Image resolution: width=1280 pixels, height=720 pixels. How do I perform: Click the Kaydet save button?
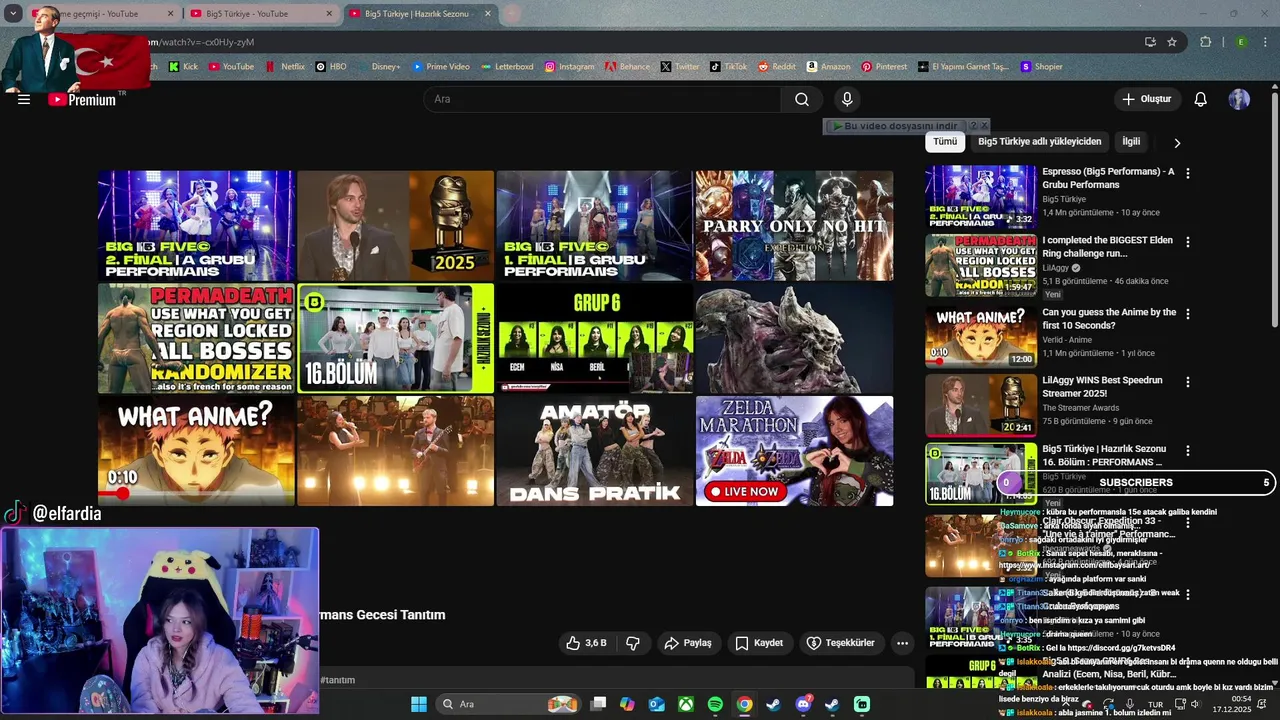click(x=759, y=643)
